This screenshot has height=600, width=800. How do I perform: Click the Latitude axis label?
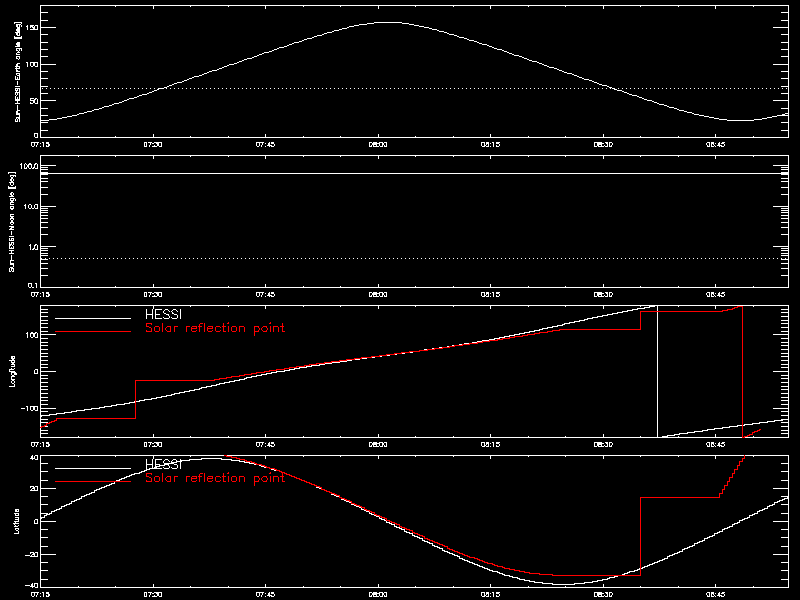point(17,521)
